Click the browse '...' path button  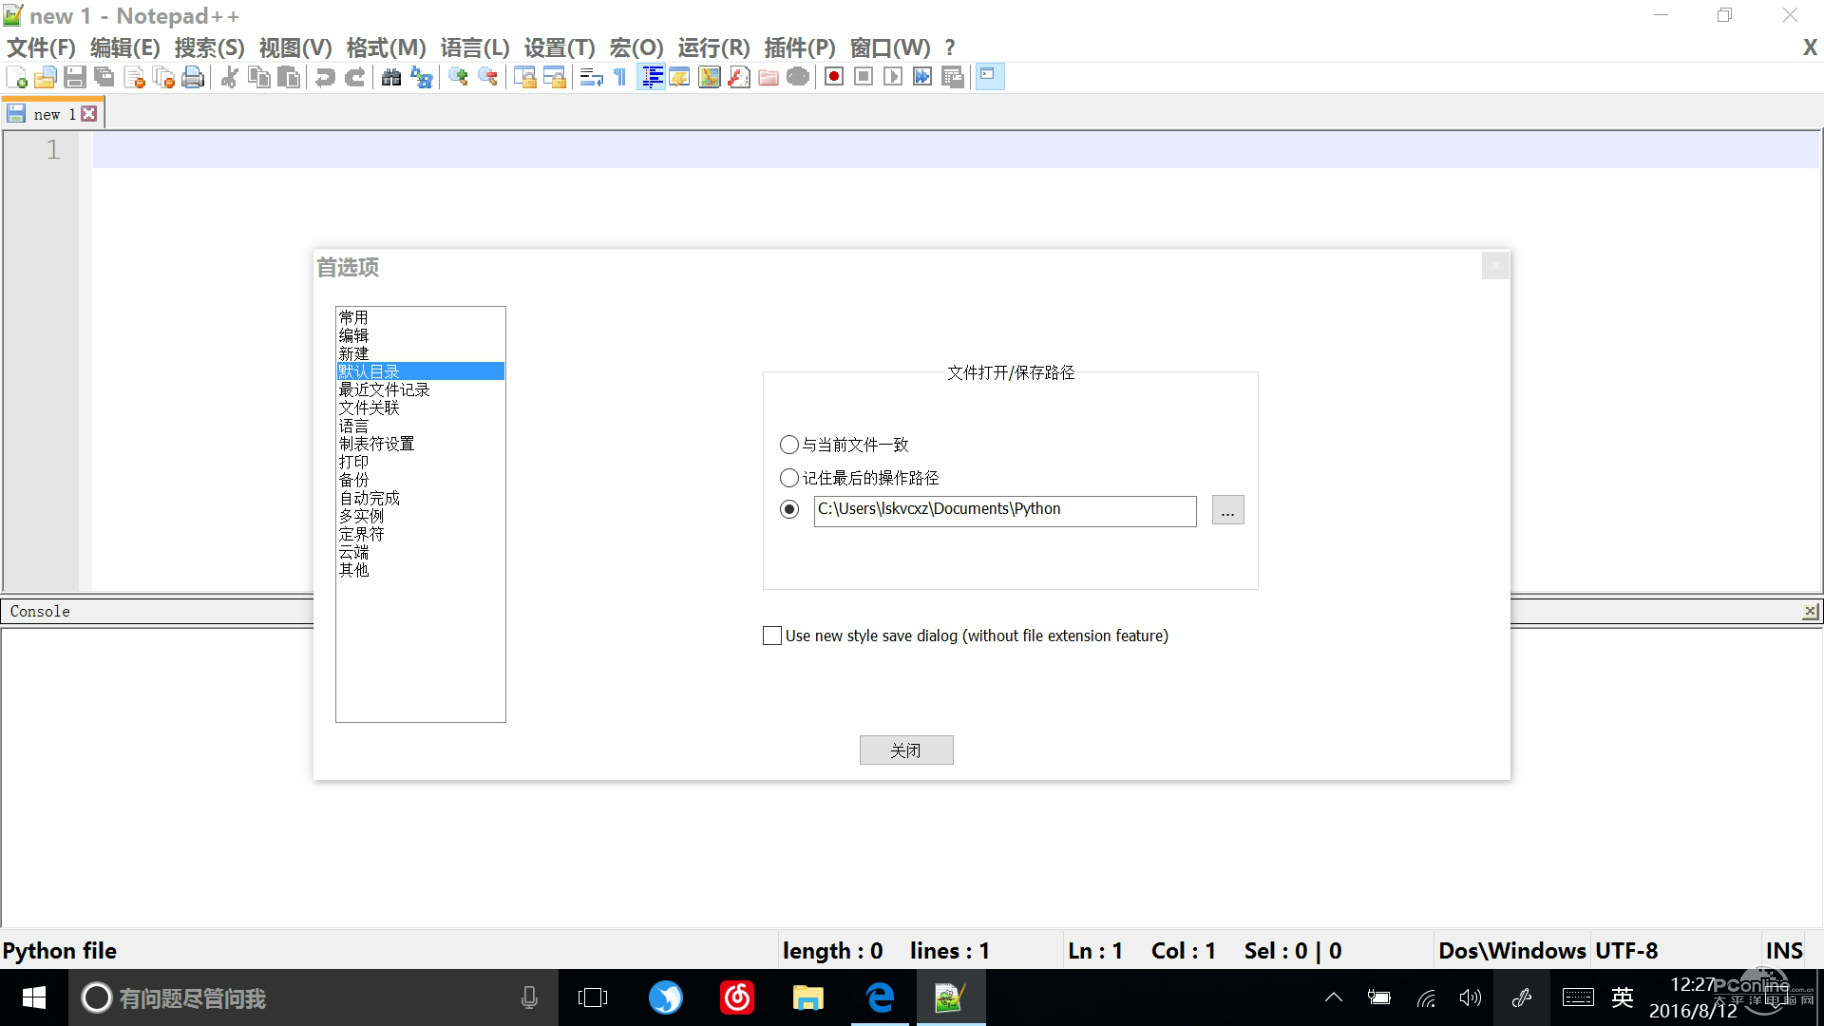1227,510
